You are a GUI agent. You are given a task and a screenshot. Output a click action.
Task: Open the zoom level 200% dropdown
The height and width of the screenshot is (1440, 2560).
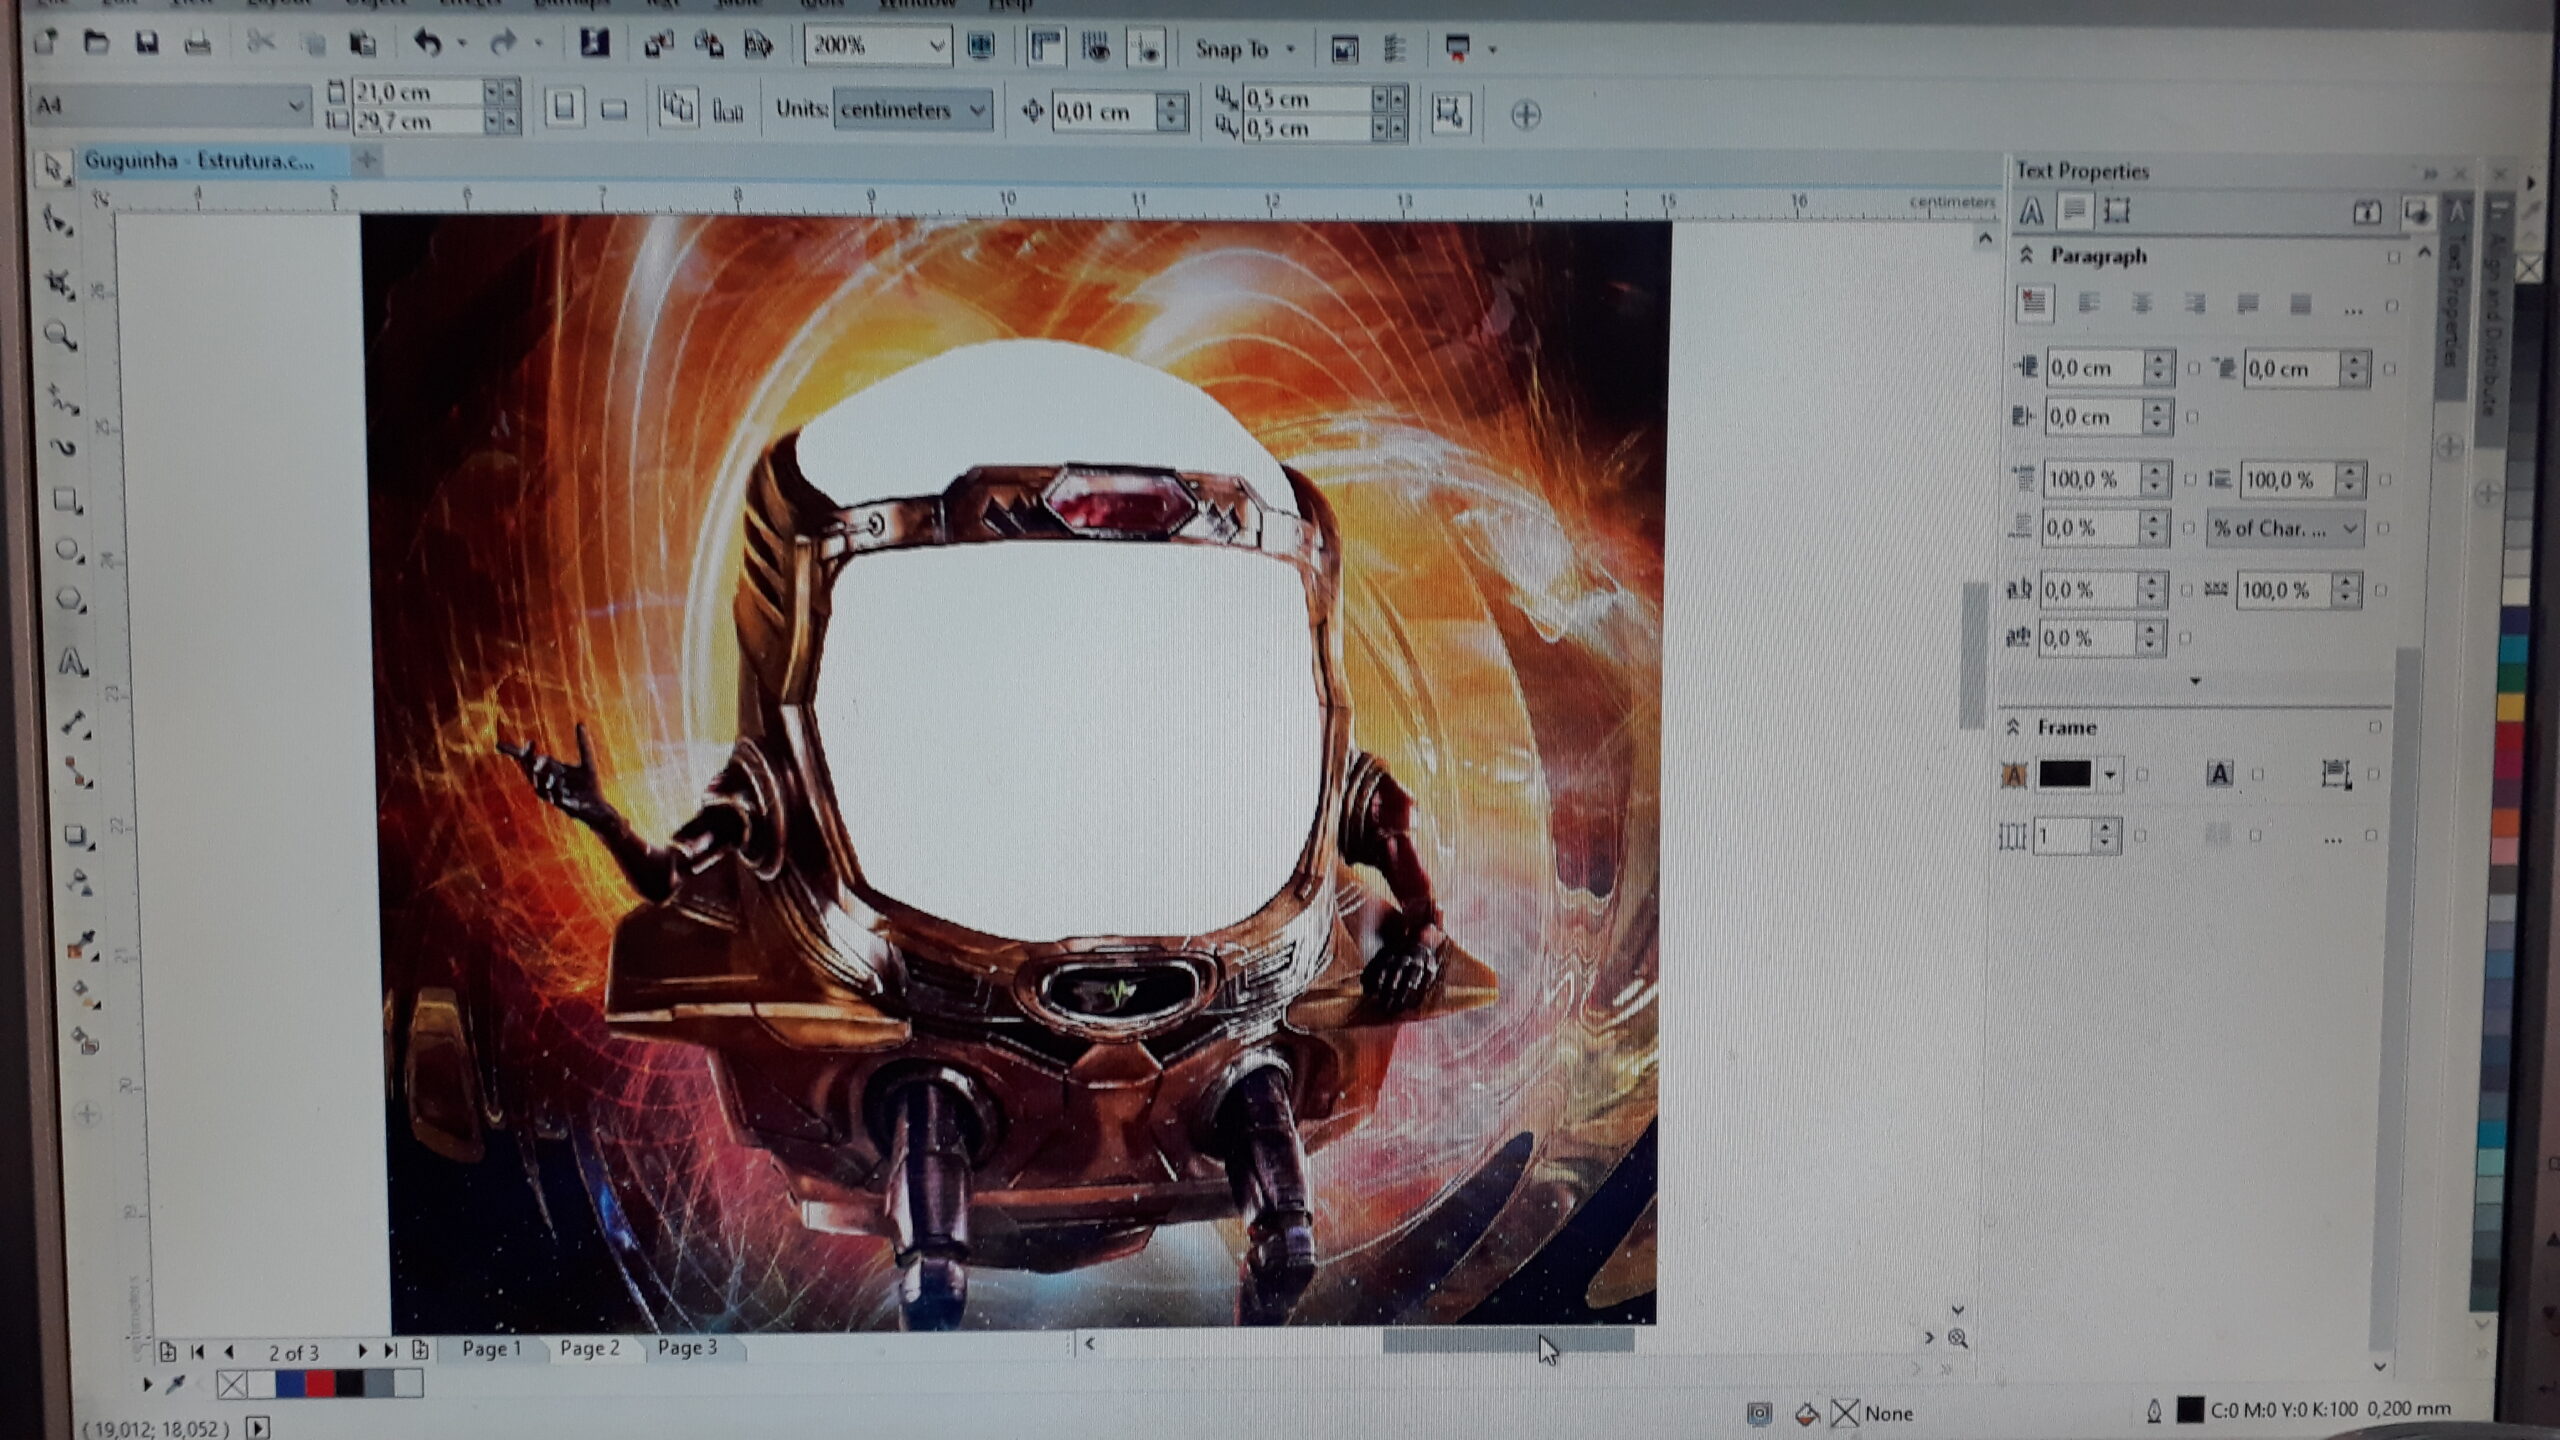click(936, 46)
